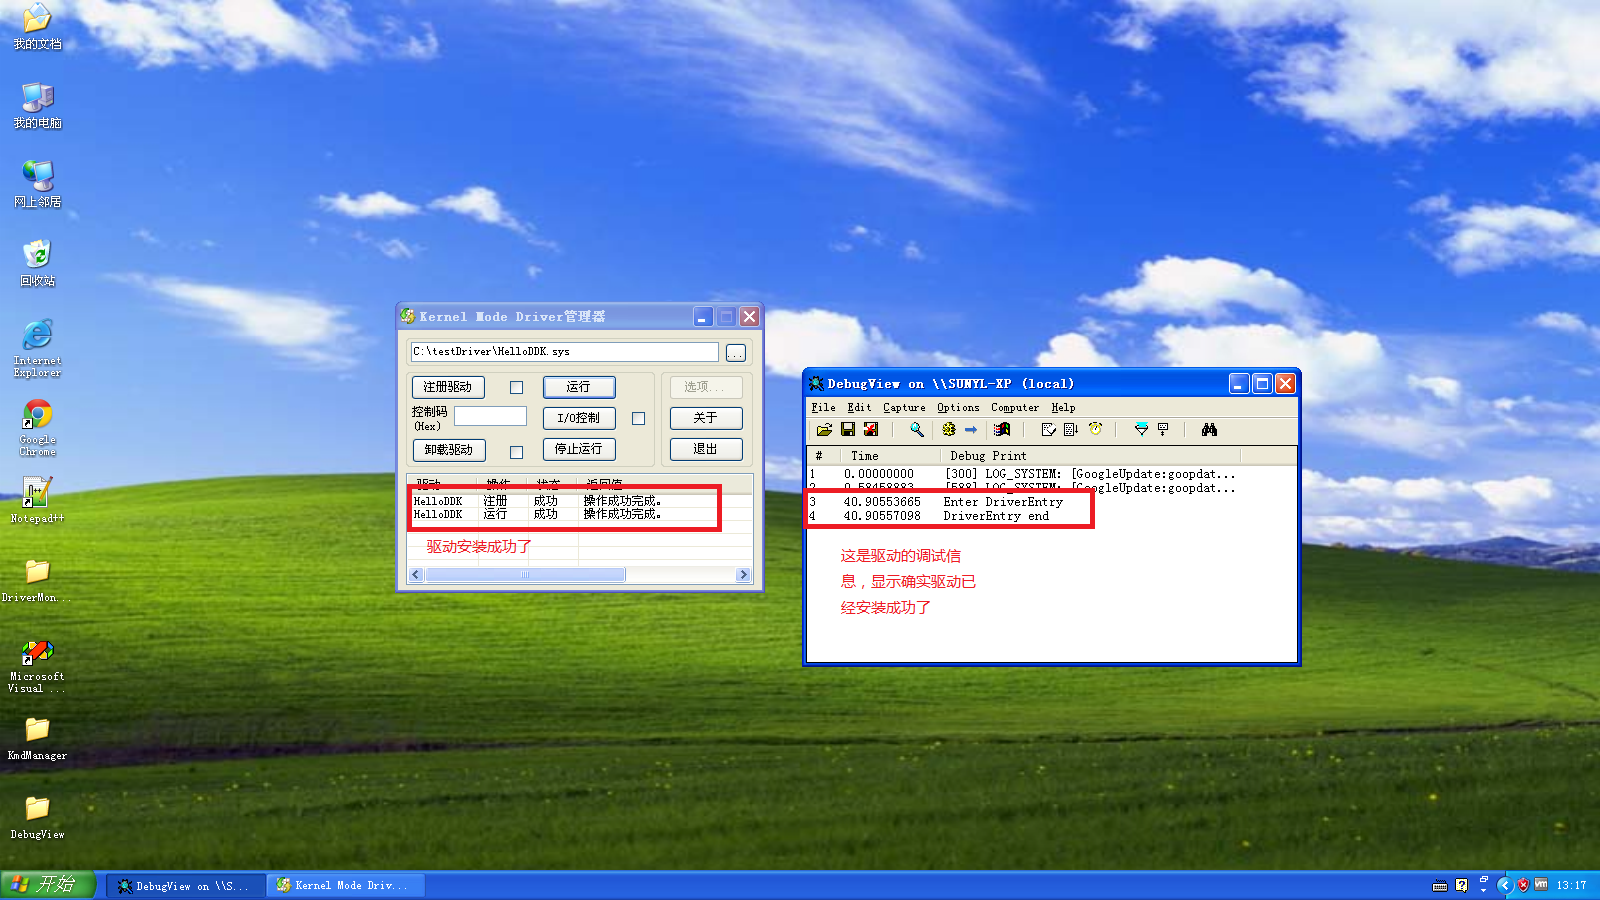Click the Open file icon in DebugView toolbar

point(824,429)
